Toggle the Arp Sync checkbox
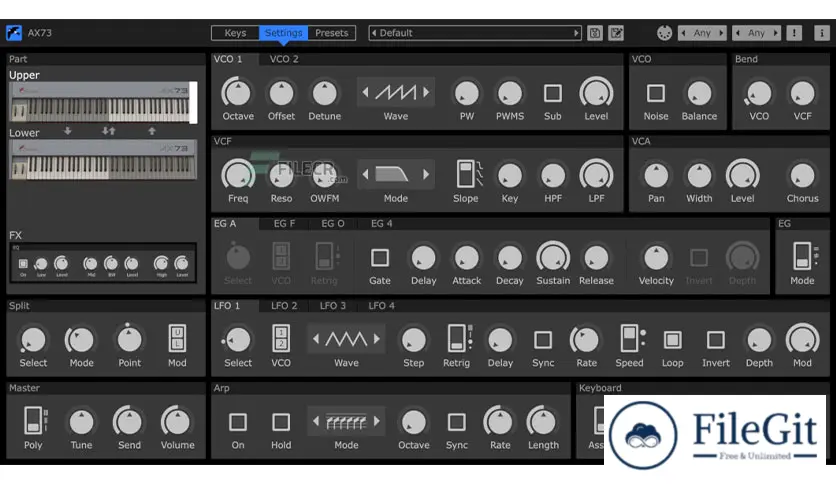This screenshot has height=484, width=836. tap(456, 422)
